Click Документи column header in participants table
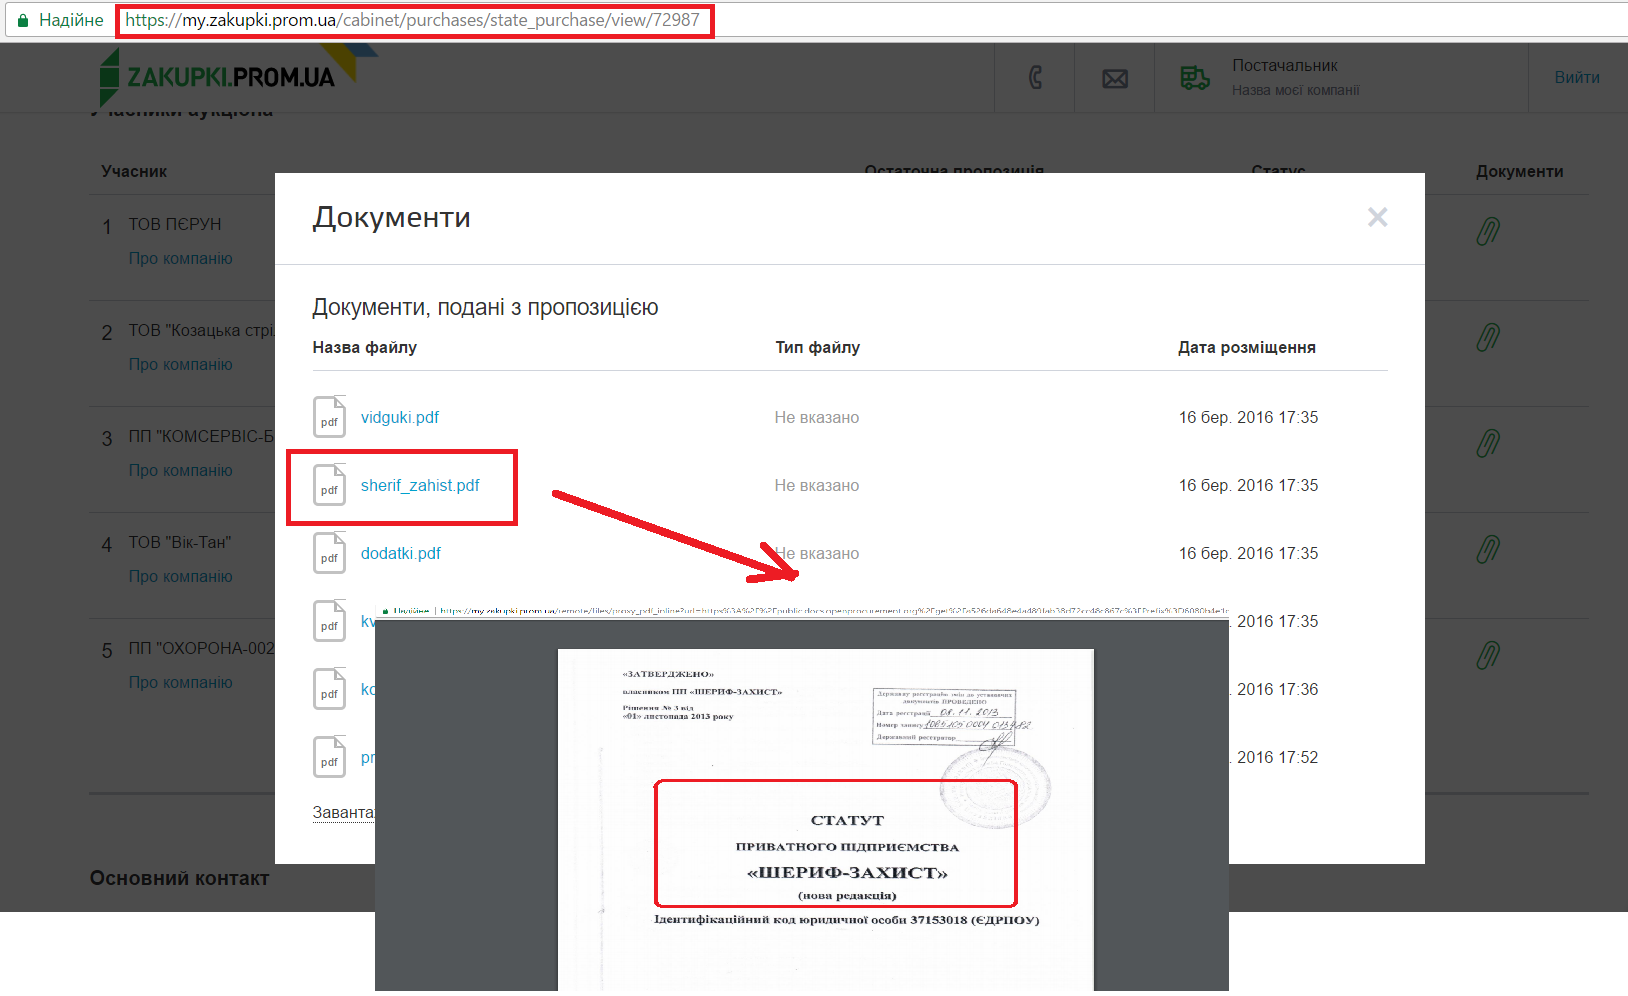 coord(1519,171)
